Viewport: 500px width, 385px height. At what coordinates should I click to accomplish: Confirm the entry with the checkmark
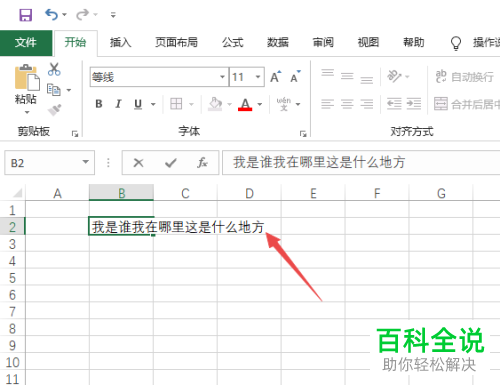(x=171, y=163)
